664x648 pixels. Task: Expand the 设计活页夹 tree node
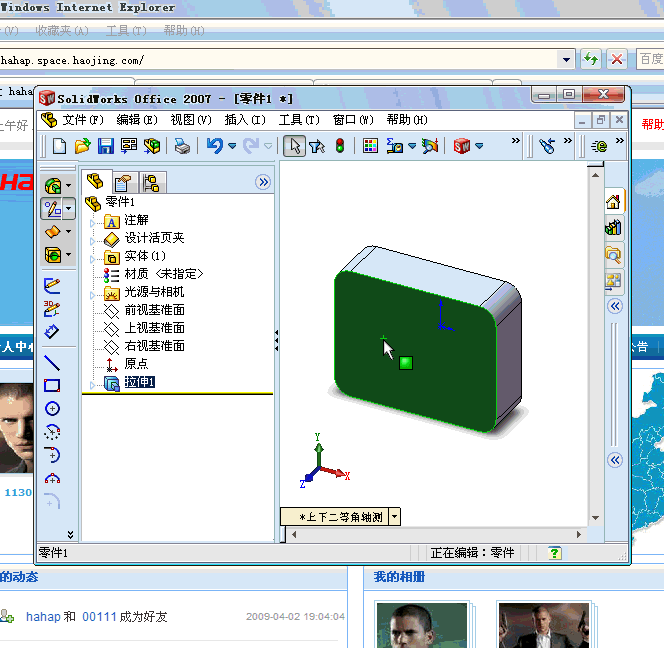tap(92, 241)
